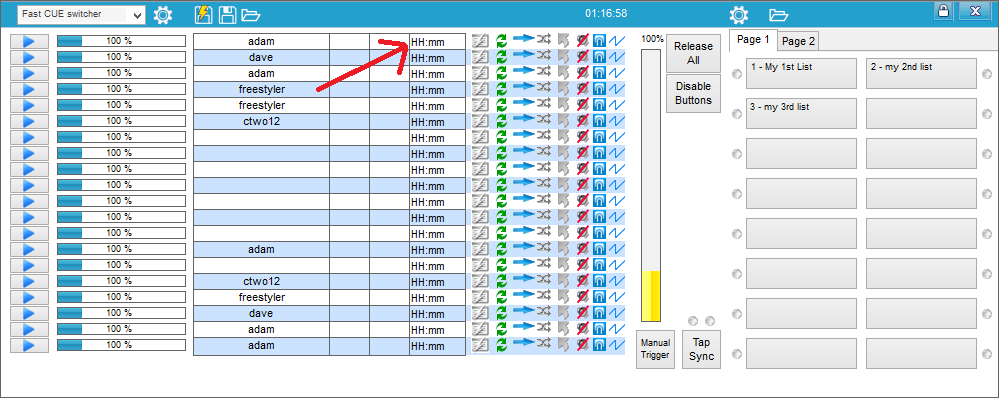Play the top row adam cue
The height and width of the screenshot is (398, 999).
pos(29,41)
